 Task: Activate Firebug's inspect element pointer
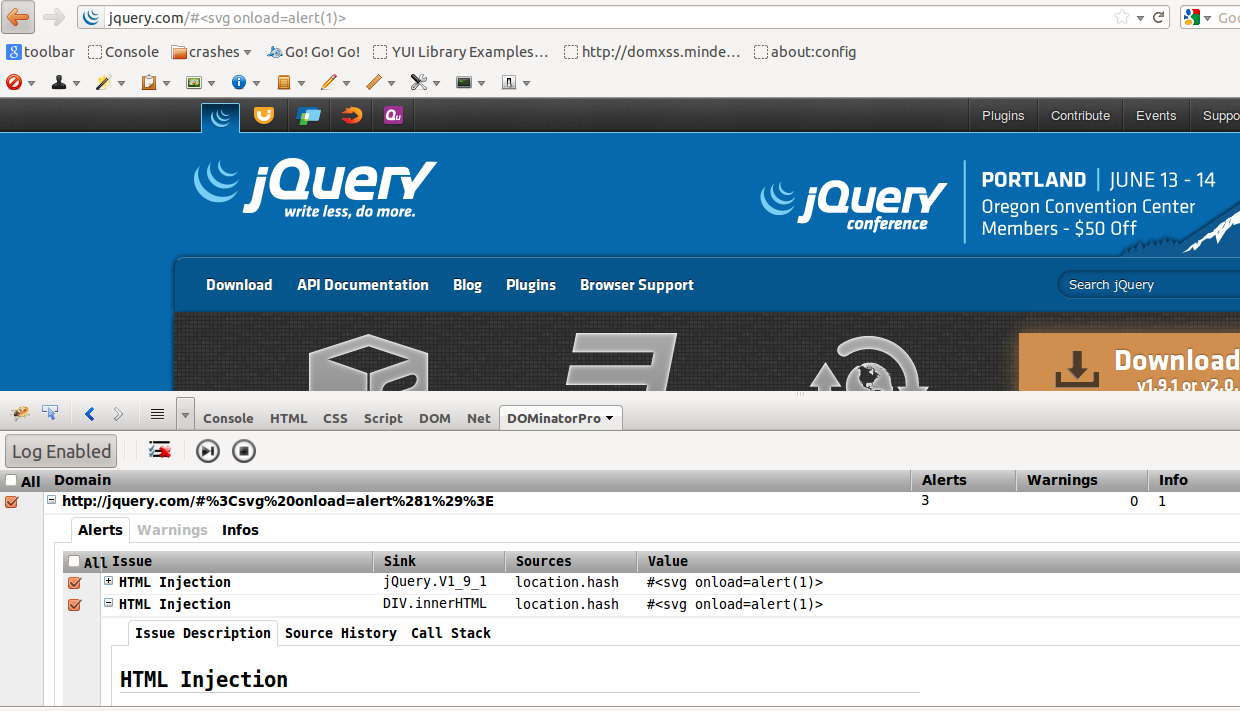coord(49,414)
